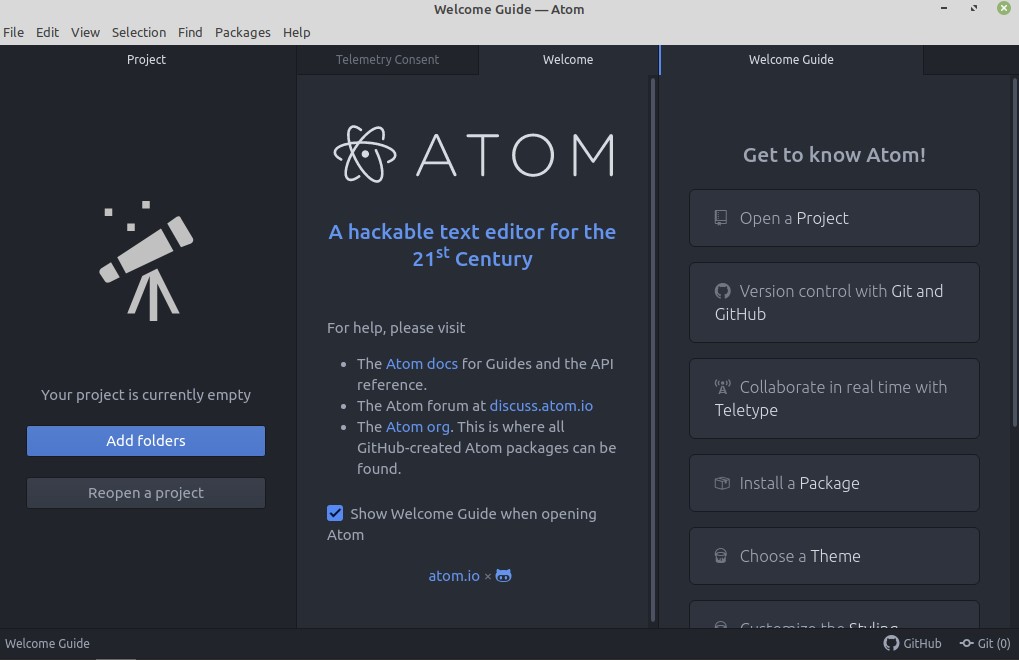Click the package icon beside Install a Package
Image resolution: width=1019 pixels, height=660 pixels.
[x=722, y=483]
